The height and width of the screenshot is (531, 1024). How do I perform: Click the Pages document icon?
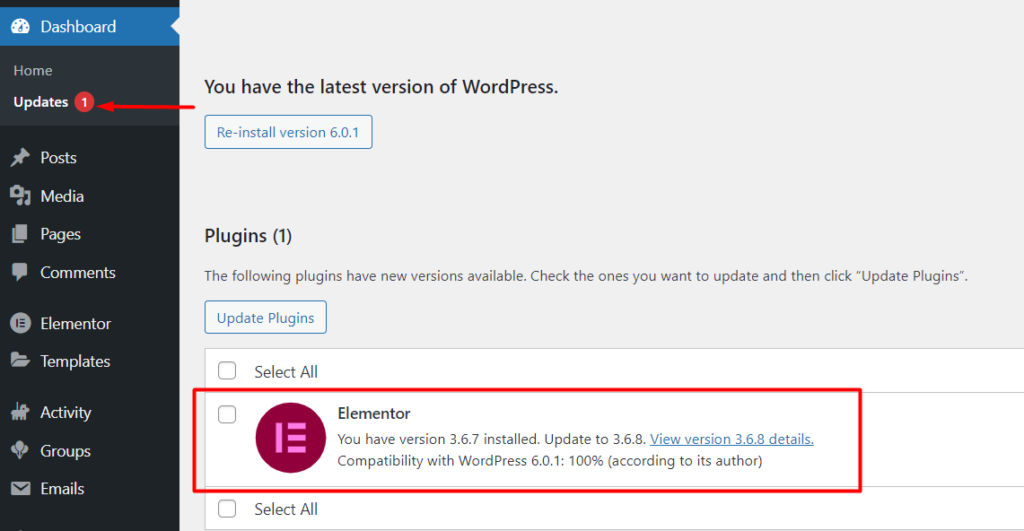(x=20, y=234)
